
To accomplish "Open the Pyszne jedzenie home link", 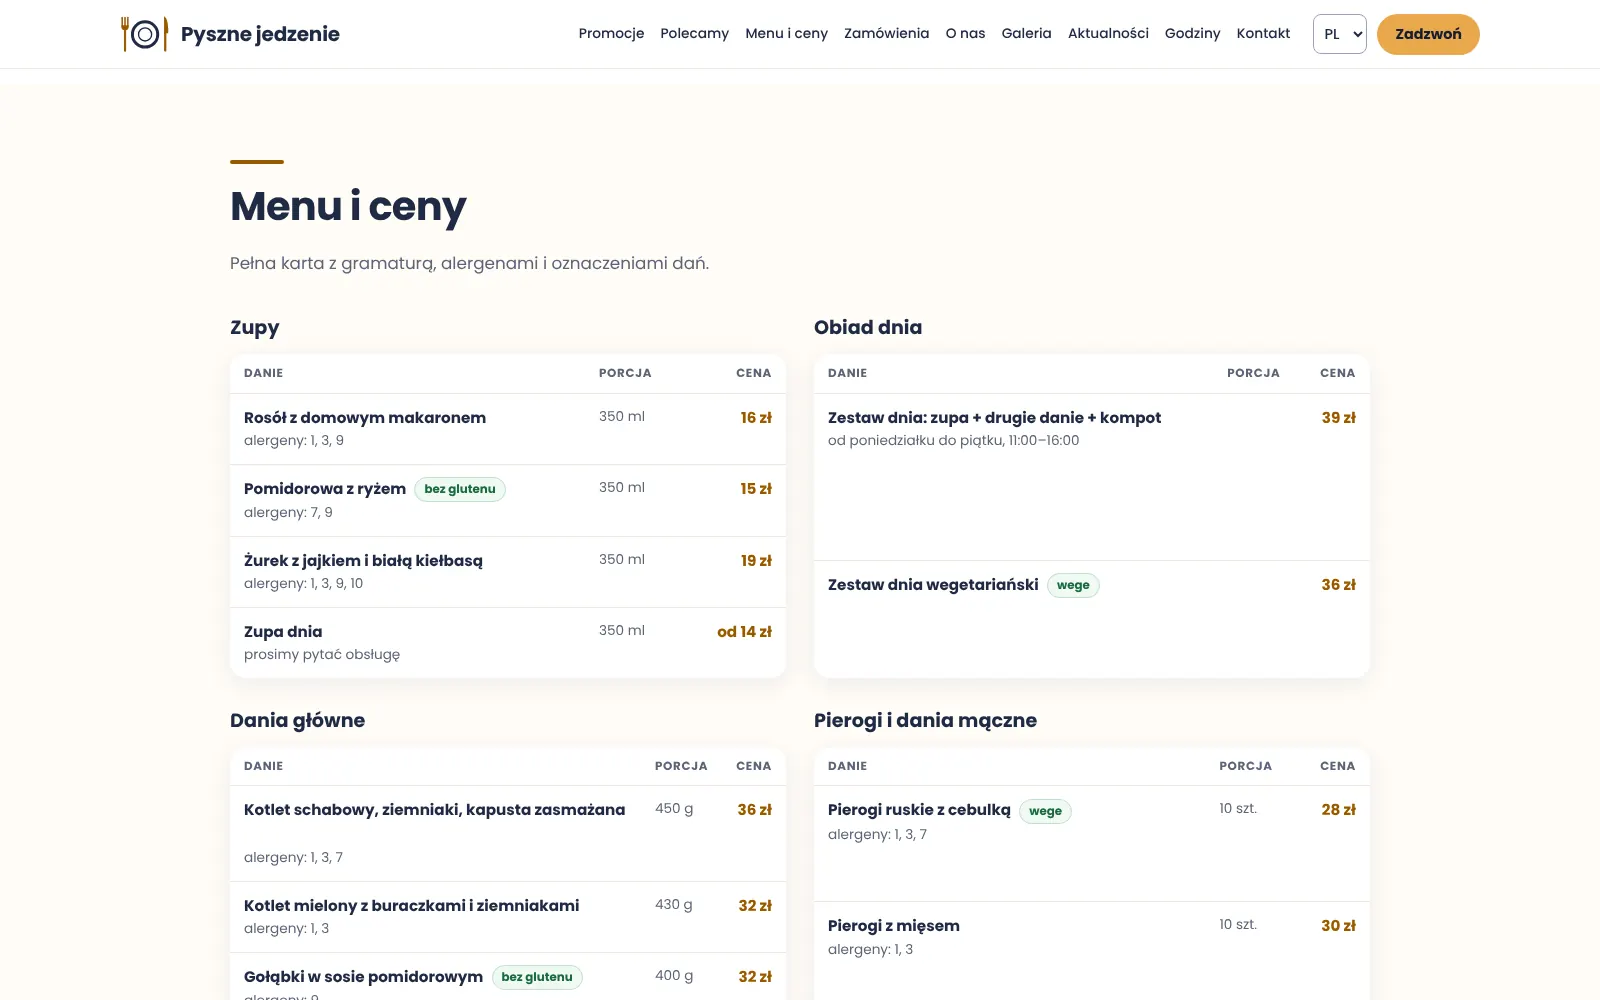I will (x=230, y=34).
